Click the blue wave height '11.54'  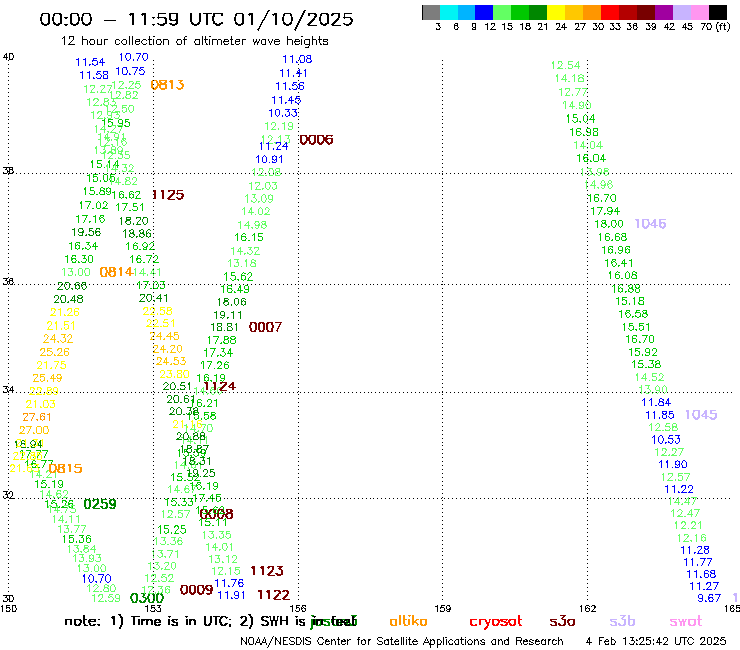[90, 62]
